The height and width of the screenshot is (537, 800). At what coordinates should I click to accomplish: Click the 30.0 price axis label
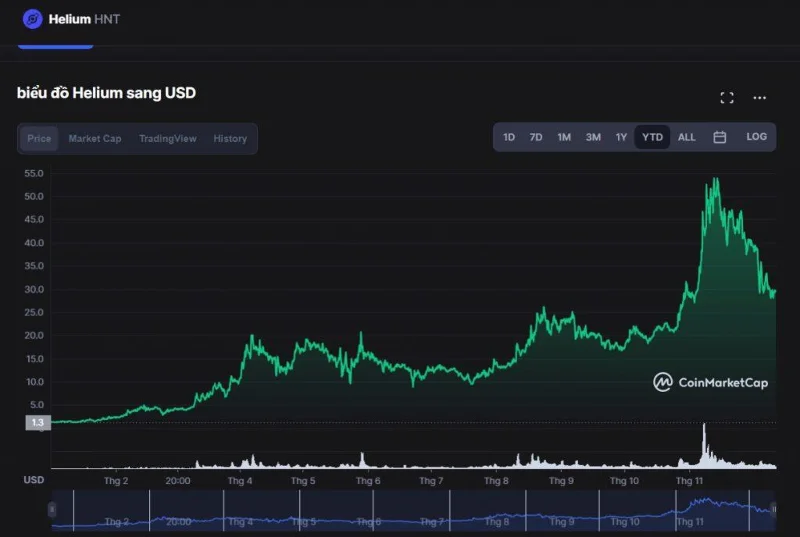point(34,289)
